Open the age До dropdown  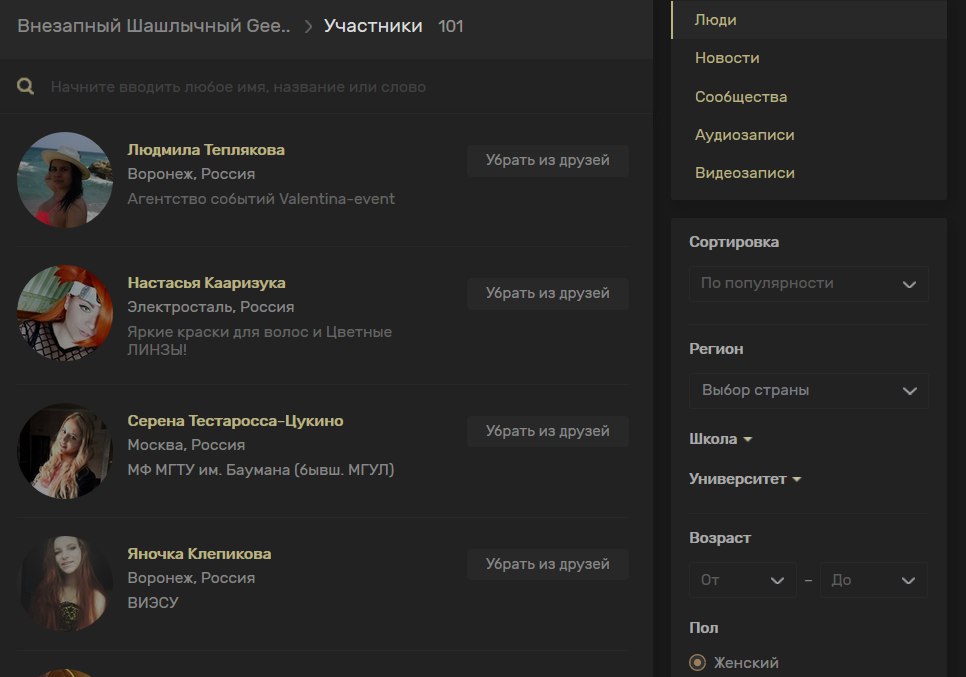pos(874,580)
